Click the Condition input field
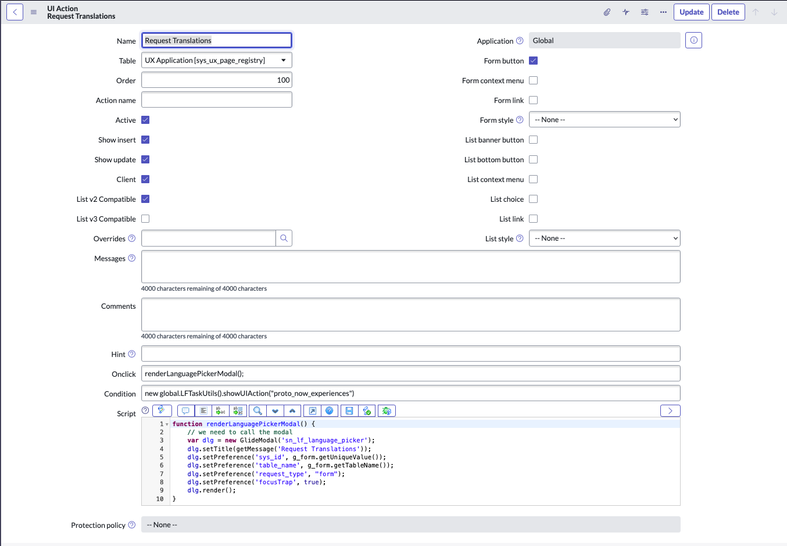787x546 pixels. 411,393
